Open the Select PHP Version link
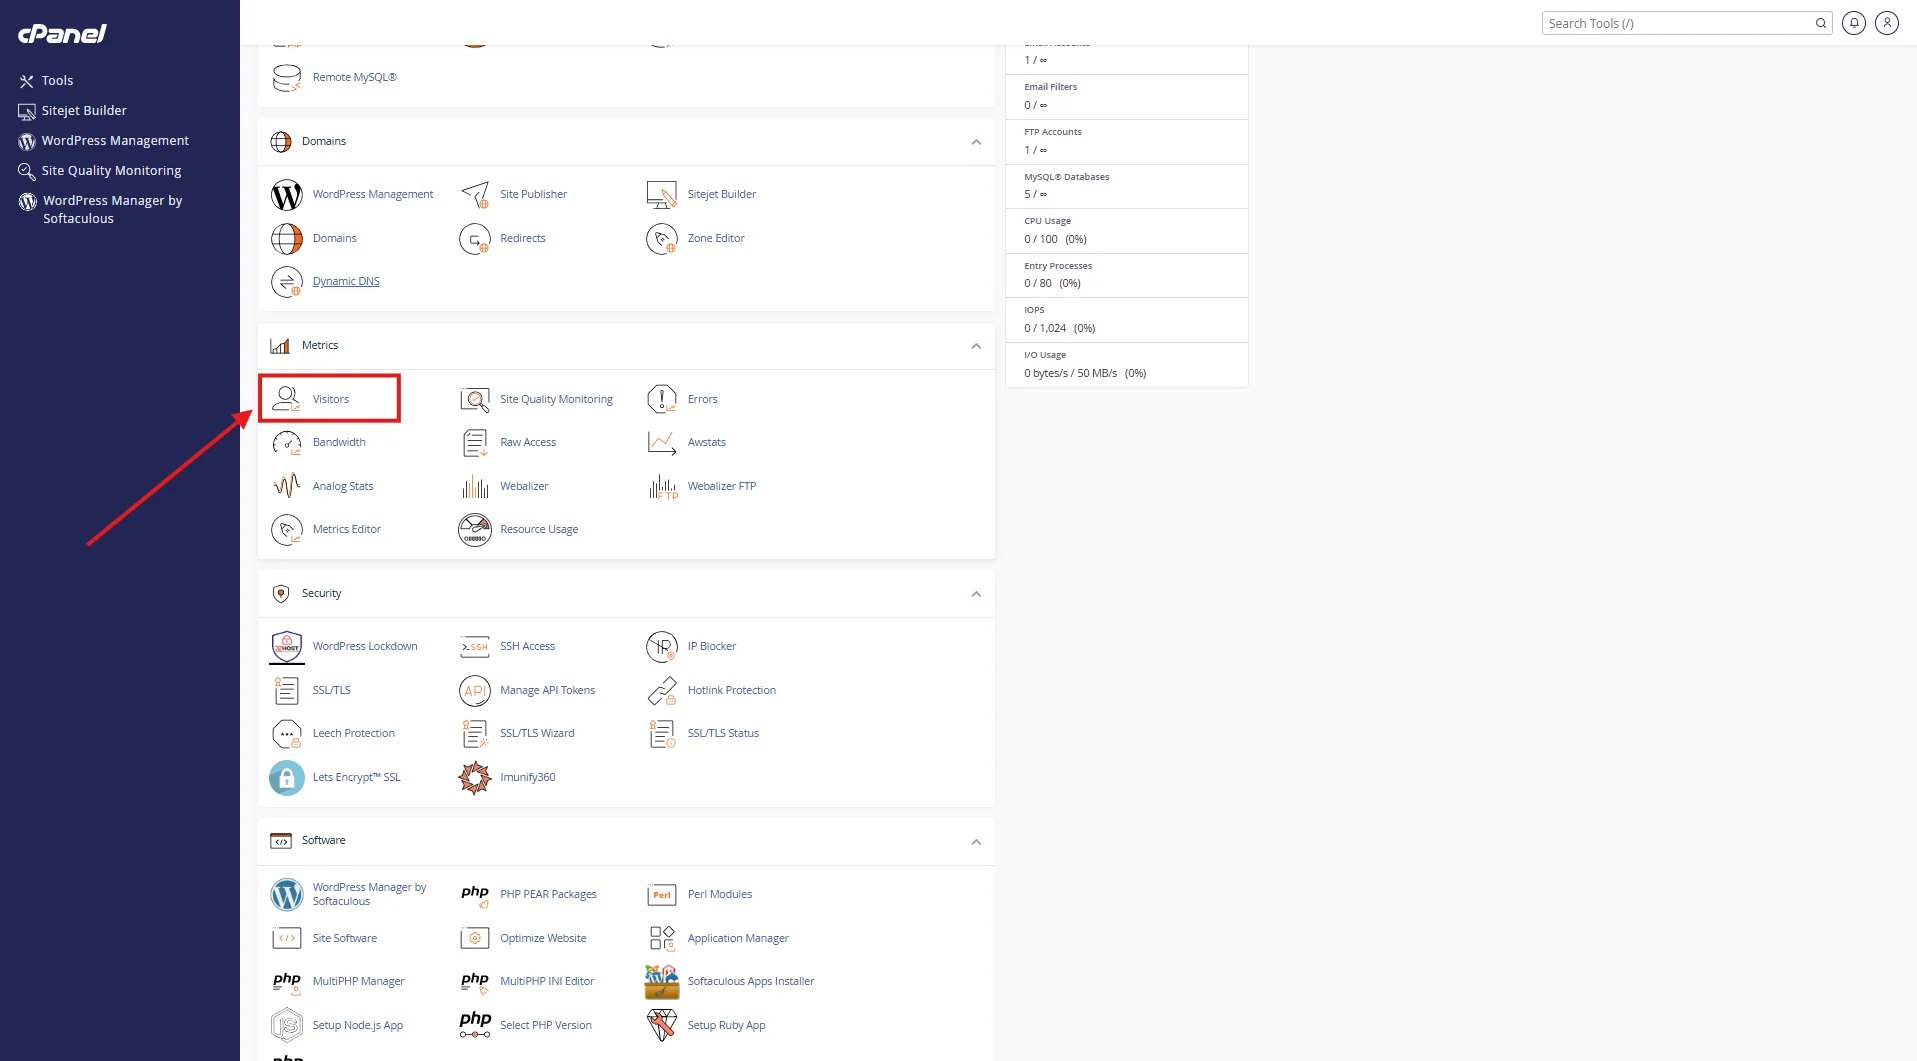This screenshot has height=1061, width=1917. 546,1025
